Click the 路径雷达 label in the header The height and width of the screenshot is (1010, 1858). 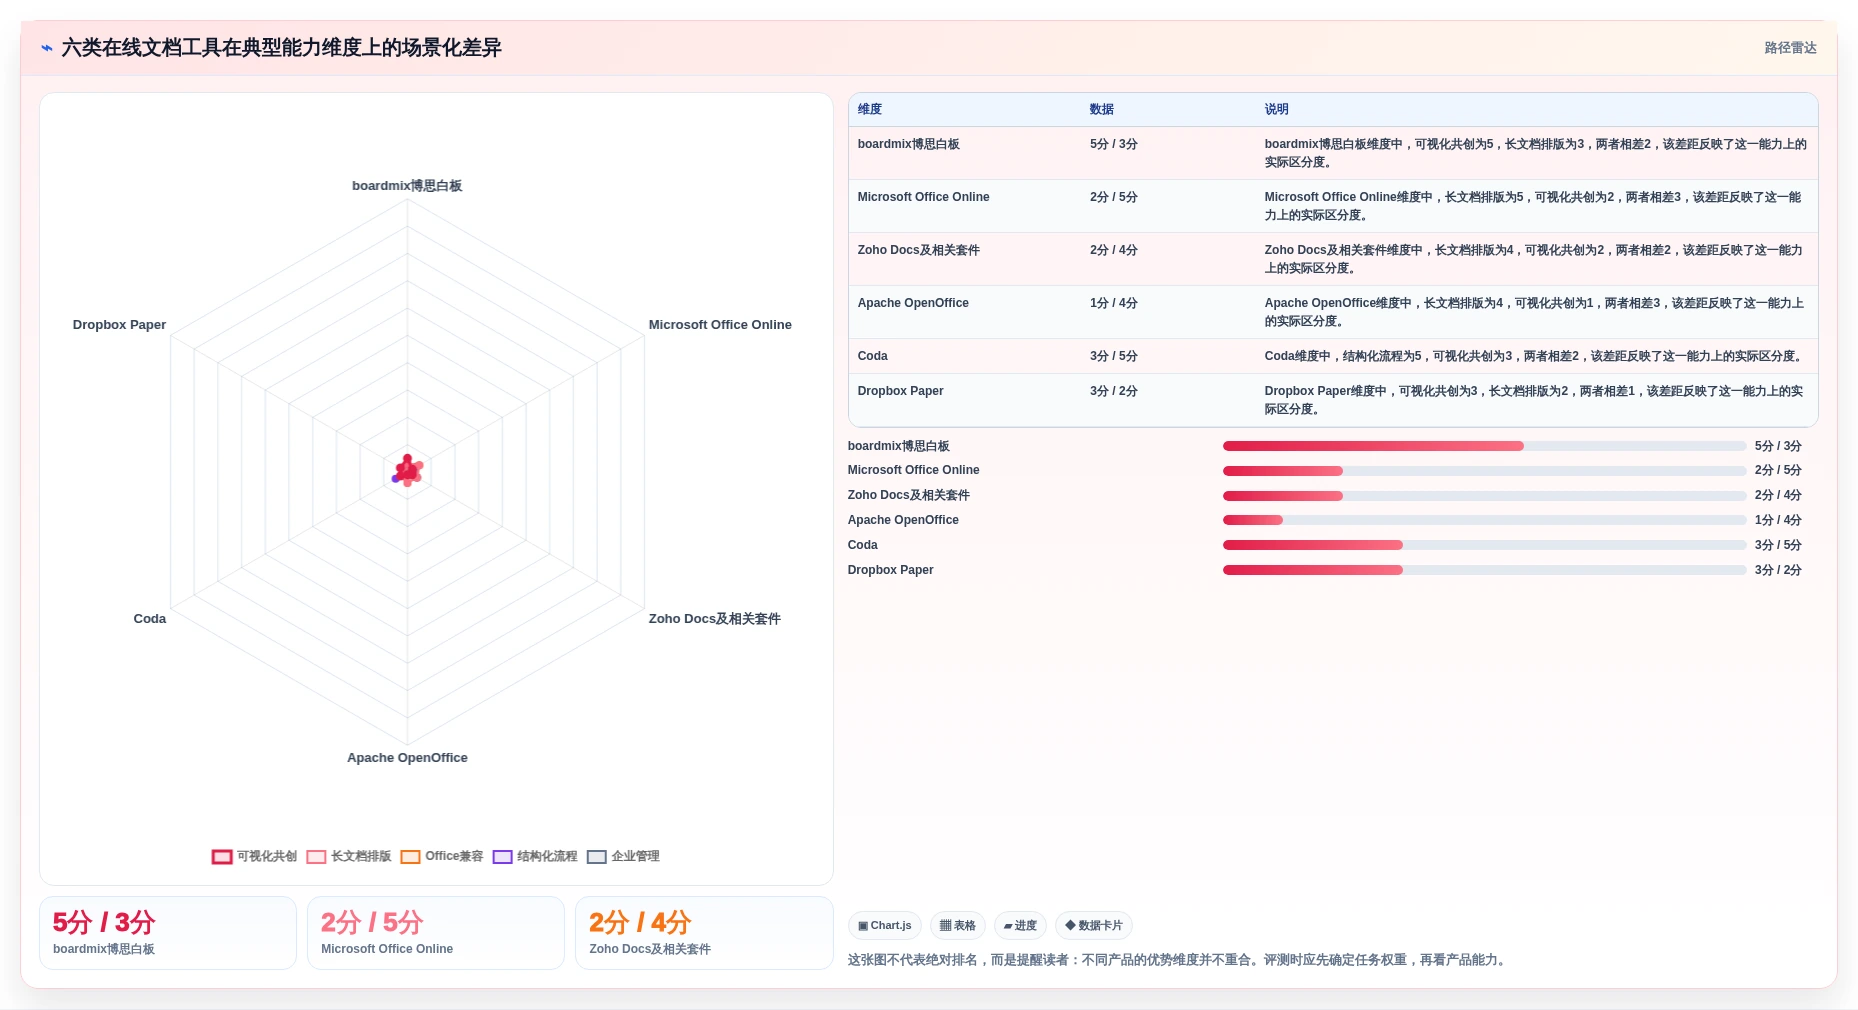1790,48
